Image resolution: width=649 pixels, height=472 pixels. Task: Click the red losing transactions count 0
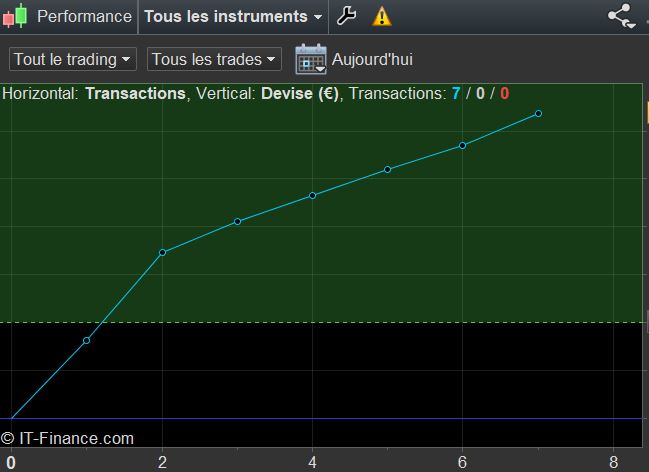(504, 94)
